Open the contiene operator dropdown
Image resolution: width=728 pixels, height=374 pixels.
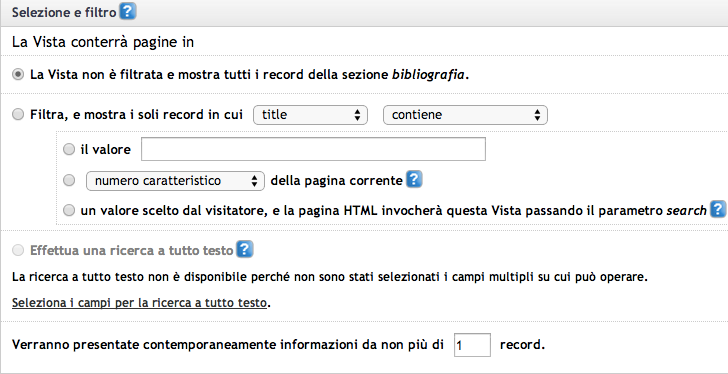pyautogui.click(x=465, y=115)
